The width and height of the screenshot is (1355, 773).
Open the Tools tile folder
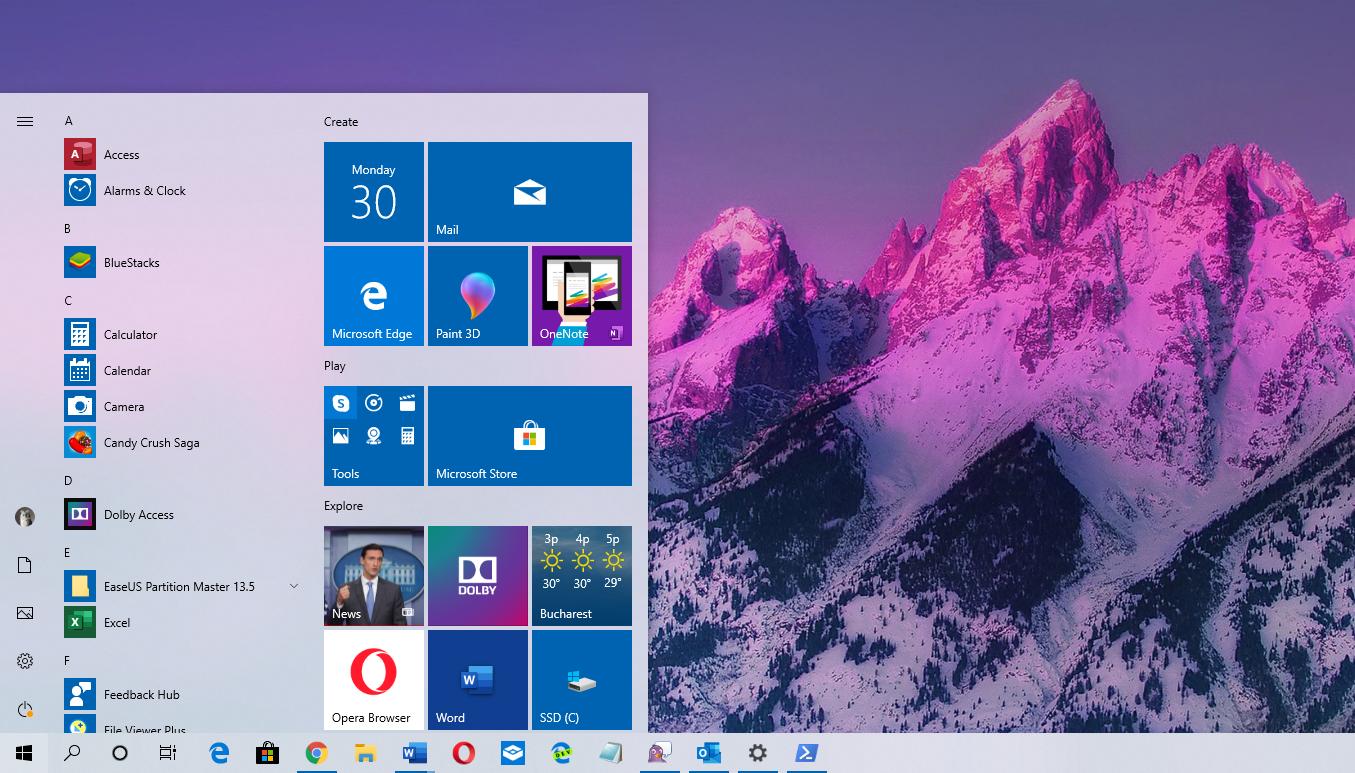tap(374, 436)
